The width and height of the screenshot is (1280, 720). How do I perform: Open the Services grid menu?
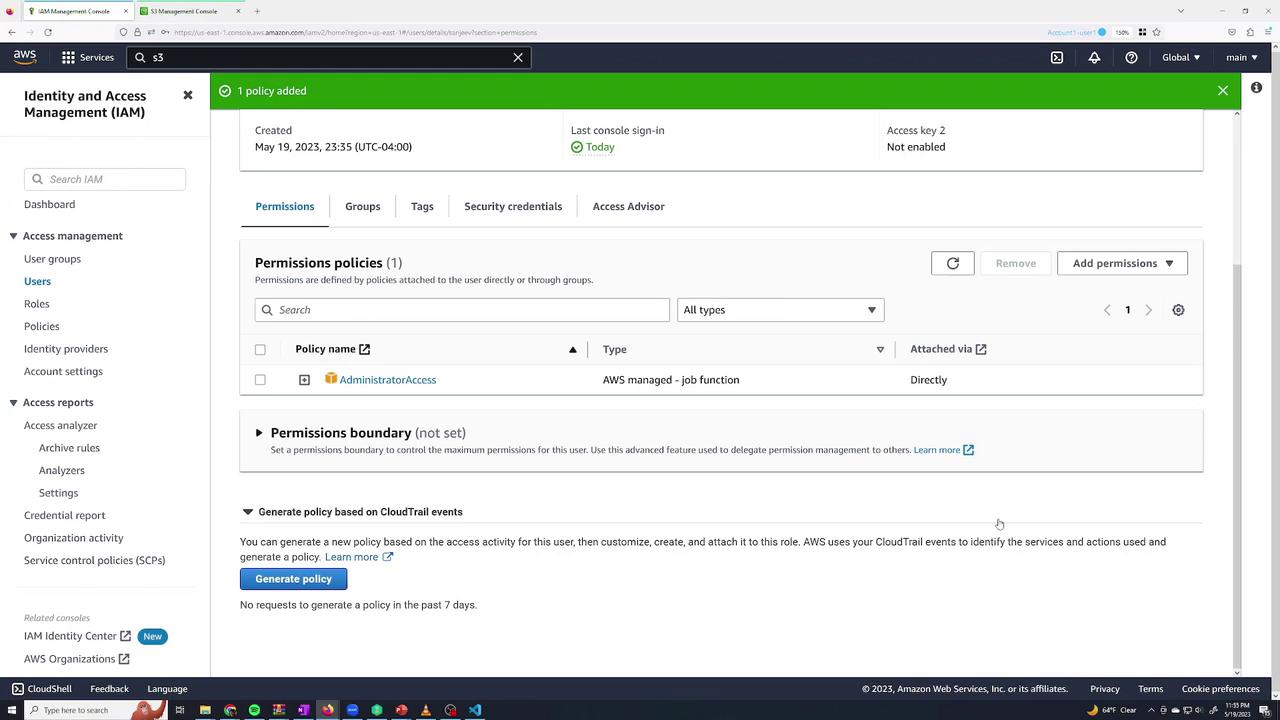[87, 57]
